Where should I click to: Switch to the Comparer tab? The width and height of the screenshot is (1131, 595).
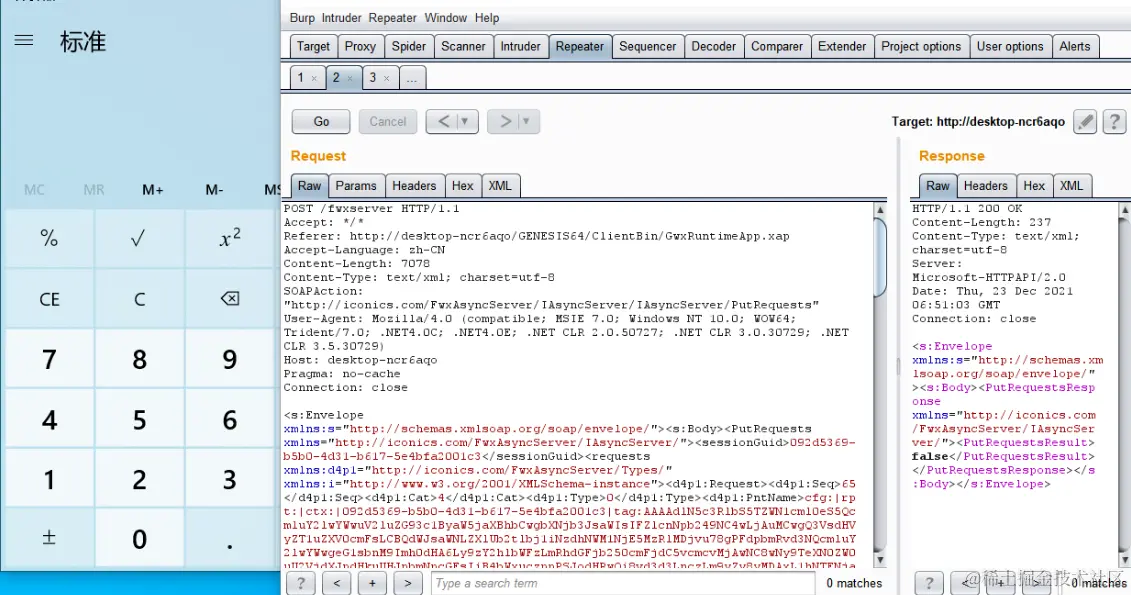pos(777,46)
